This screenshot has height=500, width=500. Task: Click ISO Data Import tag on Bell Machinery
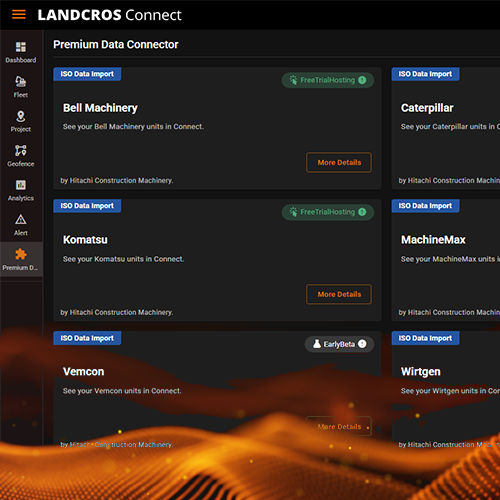pyautogui.click(x=87, y=74)
